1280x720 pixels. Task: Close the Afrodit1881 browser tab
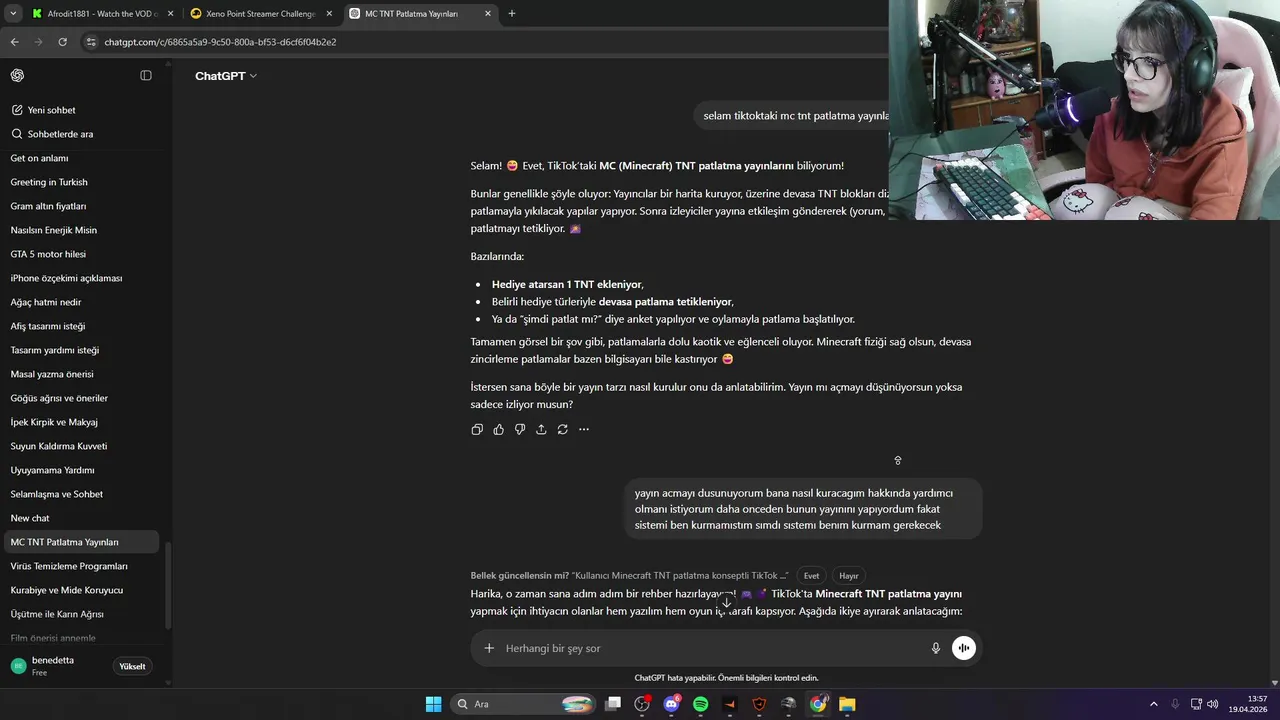170,14
